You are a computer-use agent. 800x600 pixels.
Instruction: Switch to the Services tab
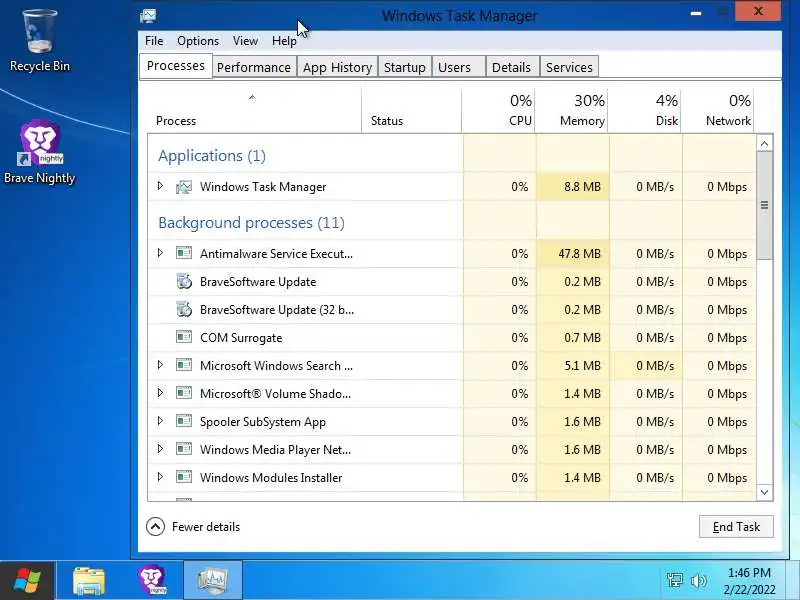pos(569,67)
